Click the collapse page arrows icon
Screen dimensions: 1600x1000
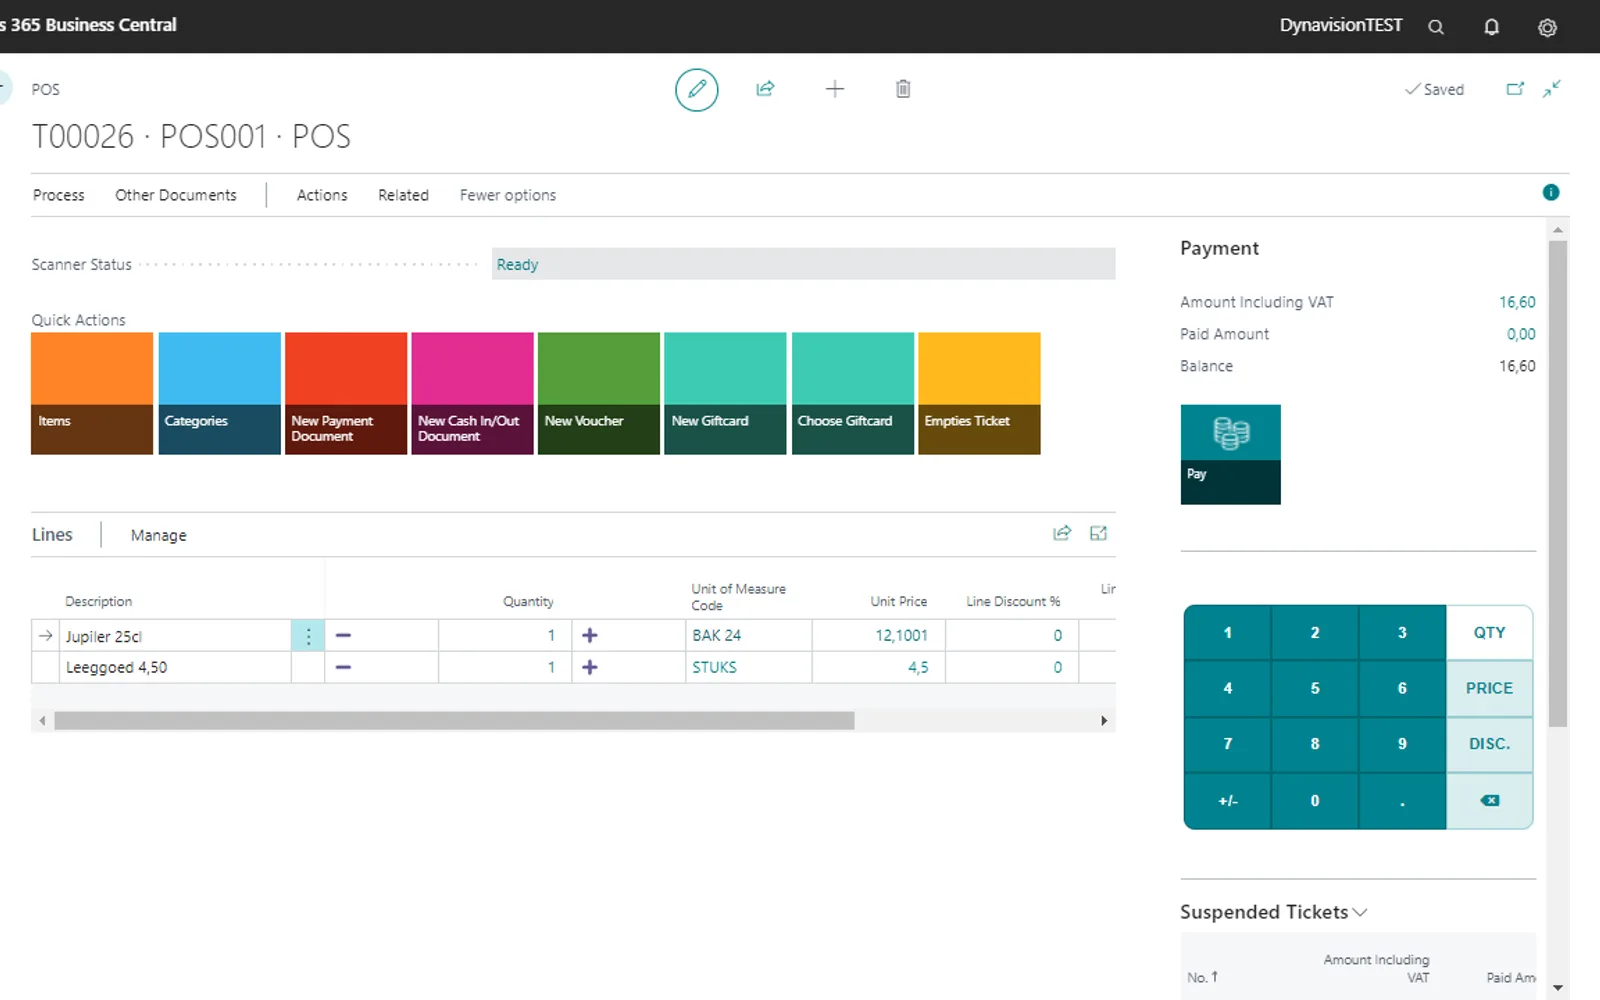[x=1552, y=89]
